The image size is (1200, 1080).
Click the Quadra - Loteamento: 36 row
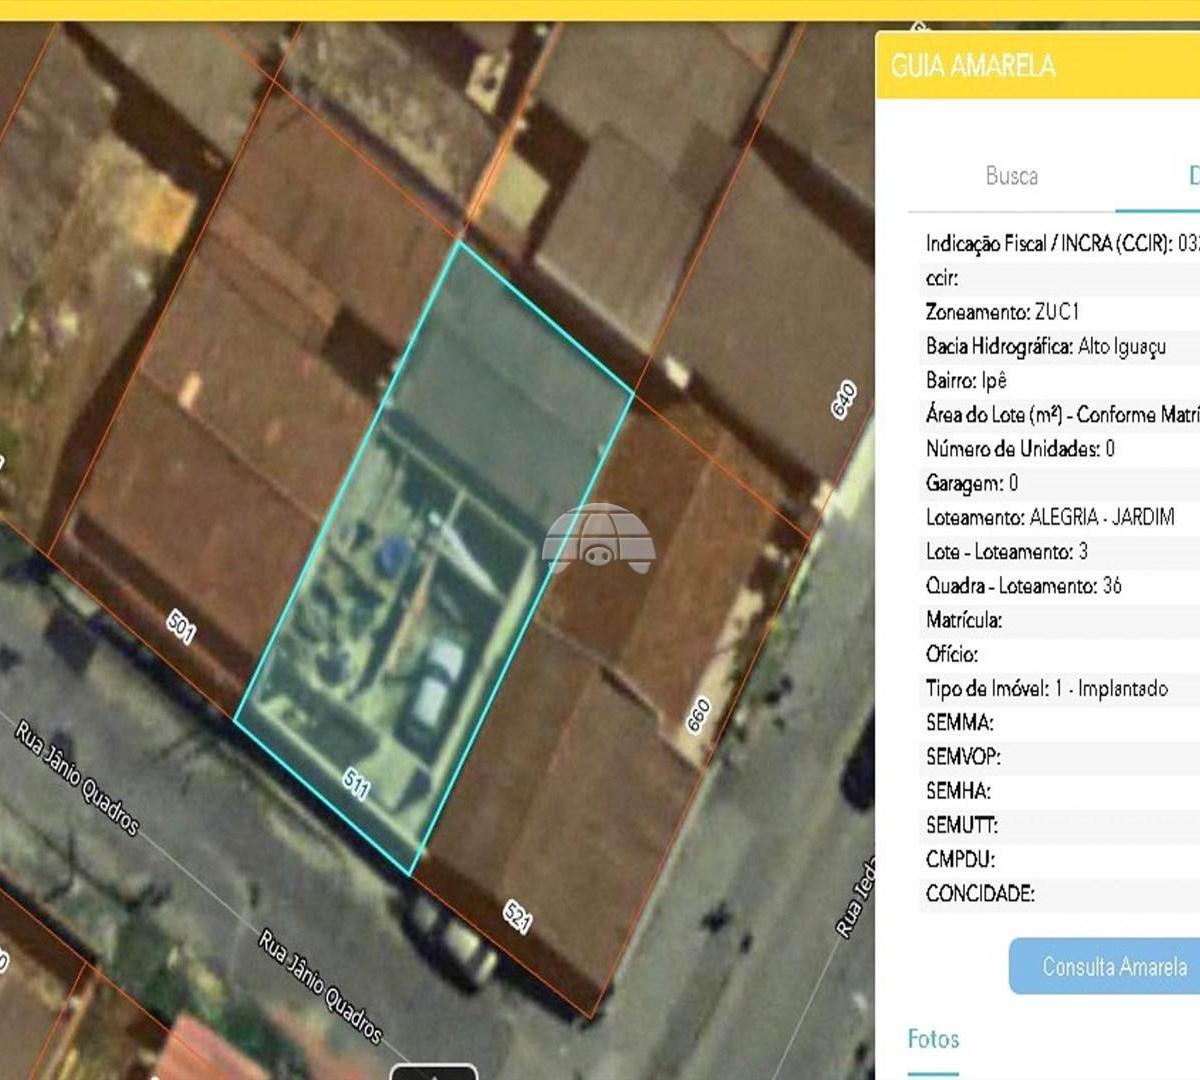pyautogui.click(x=1059, y=585)
